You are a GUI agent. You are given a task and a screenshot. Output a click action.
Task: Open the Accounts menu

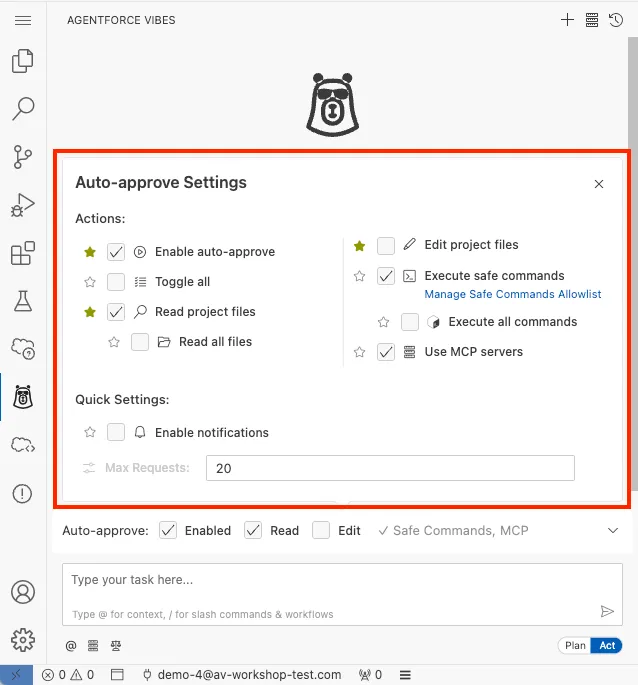(22, 591)
